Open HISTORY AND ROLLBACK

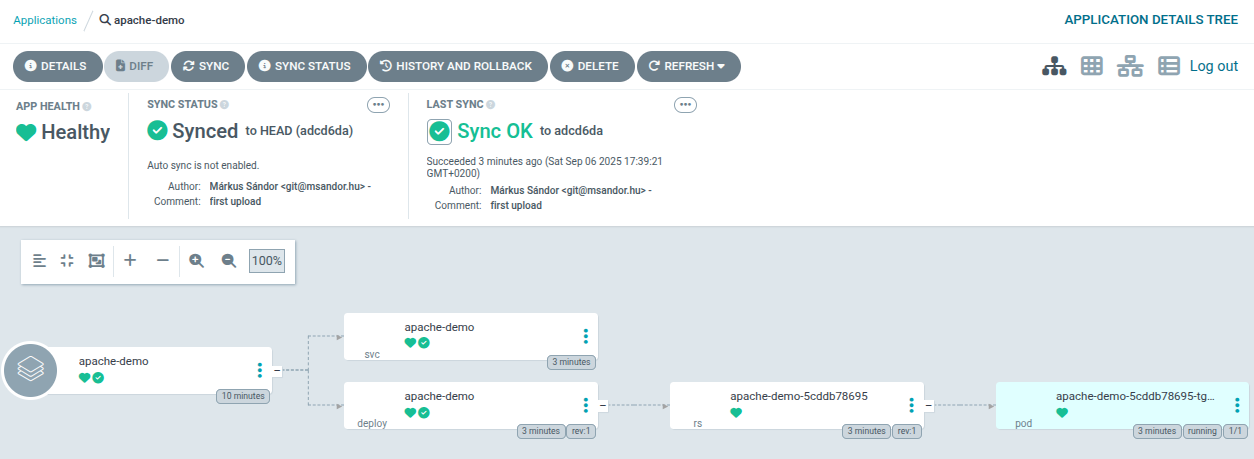457,66
